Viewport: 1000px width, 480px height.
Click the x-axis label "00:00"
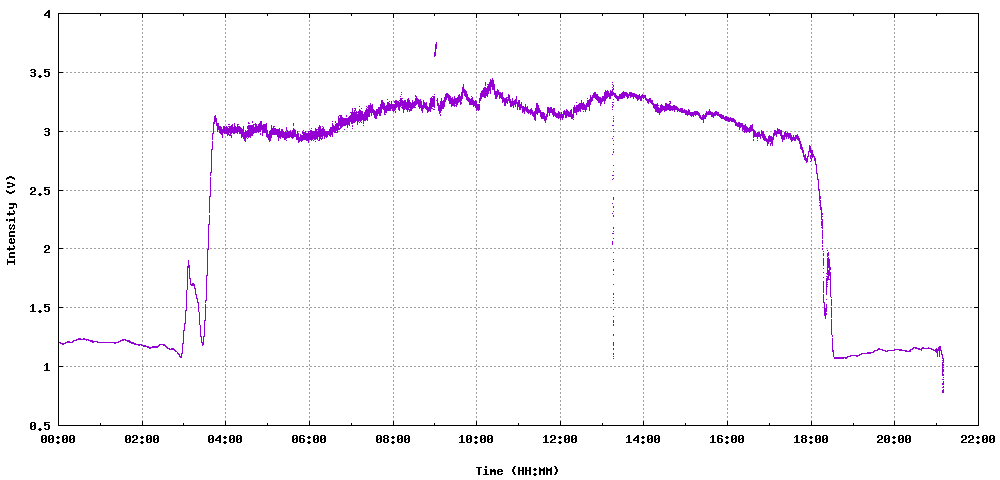pyautogui.click(x=58, y=440)
